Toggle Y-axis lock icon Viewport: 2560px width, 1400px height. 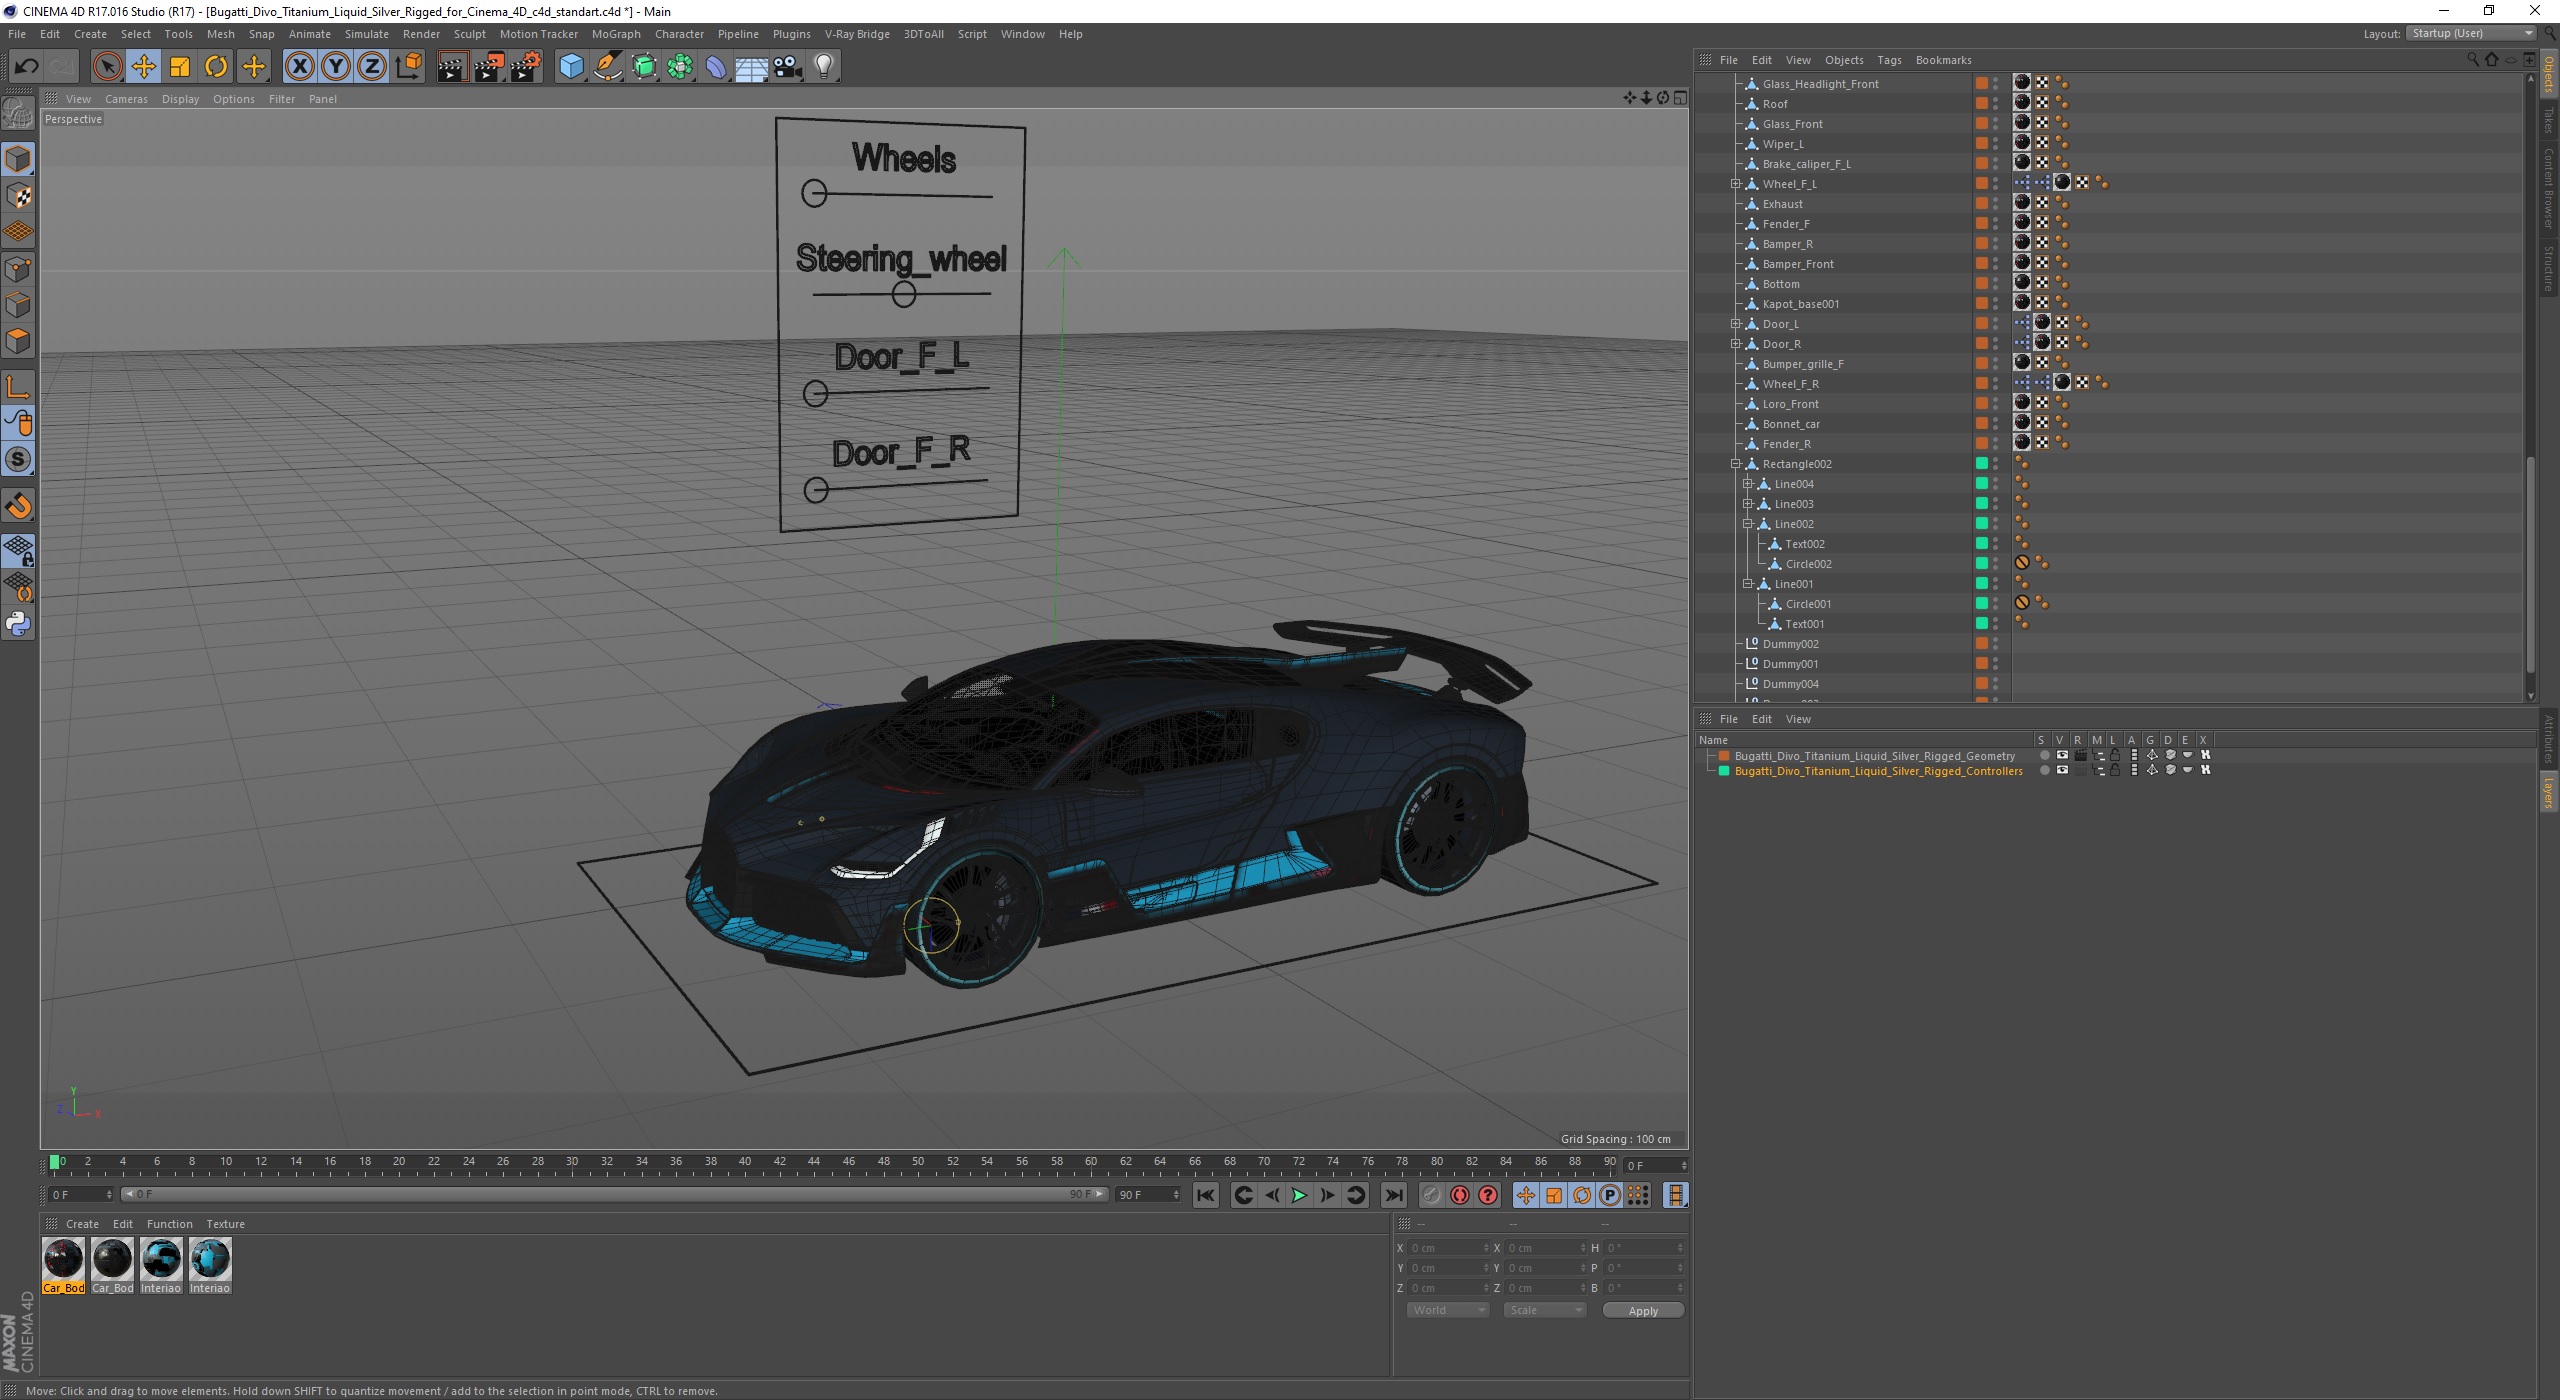point(336,67)
